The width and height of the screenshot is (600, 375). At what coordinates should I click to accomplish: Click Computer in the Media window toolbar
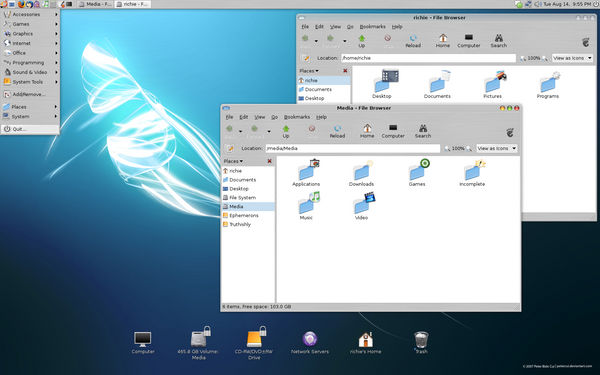[393, 131]
